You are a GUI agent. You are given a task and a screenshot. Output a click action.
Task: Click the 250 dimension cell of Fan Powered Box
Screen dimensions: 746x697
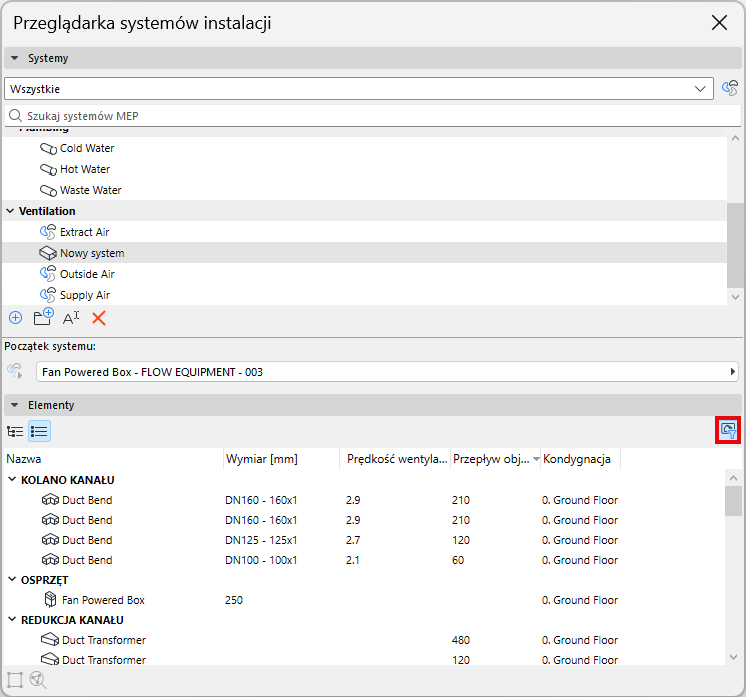tap(234, 600)
